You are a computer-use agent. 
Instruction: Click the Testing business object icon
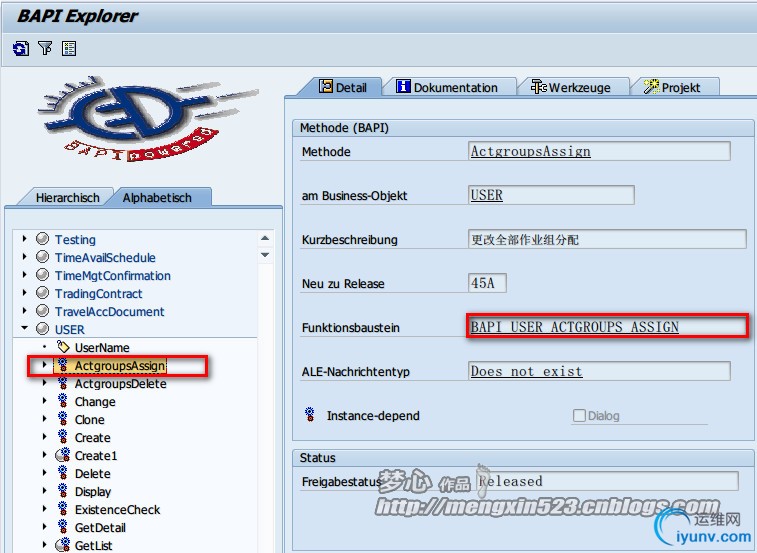pyautogui.click(x=42, y=239)
